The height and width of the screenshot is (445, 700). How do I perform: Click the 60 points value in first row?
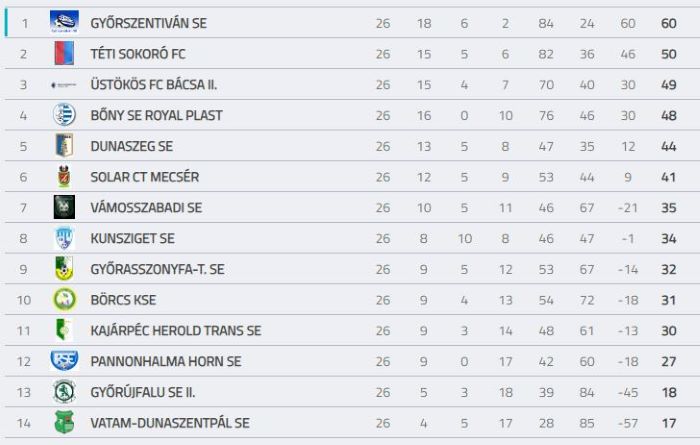(x=669, y=23)
